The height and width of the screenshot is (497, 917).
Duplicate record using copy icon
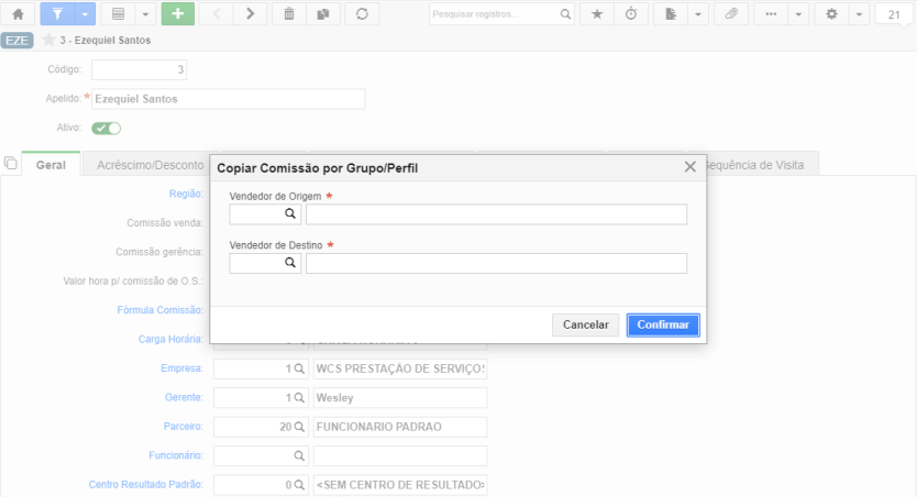click(323, 14)
